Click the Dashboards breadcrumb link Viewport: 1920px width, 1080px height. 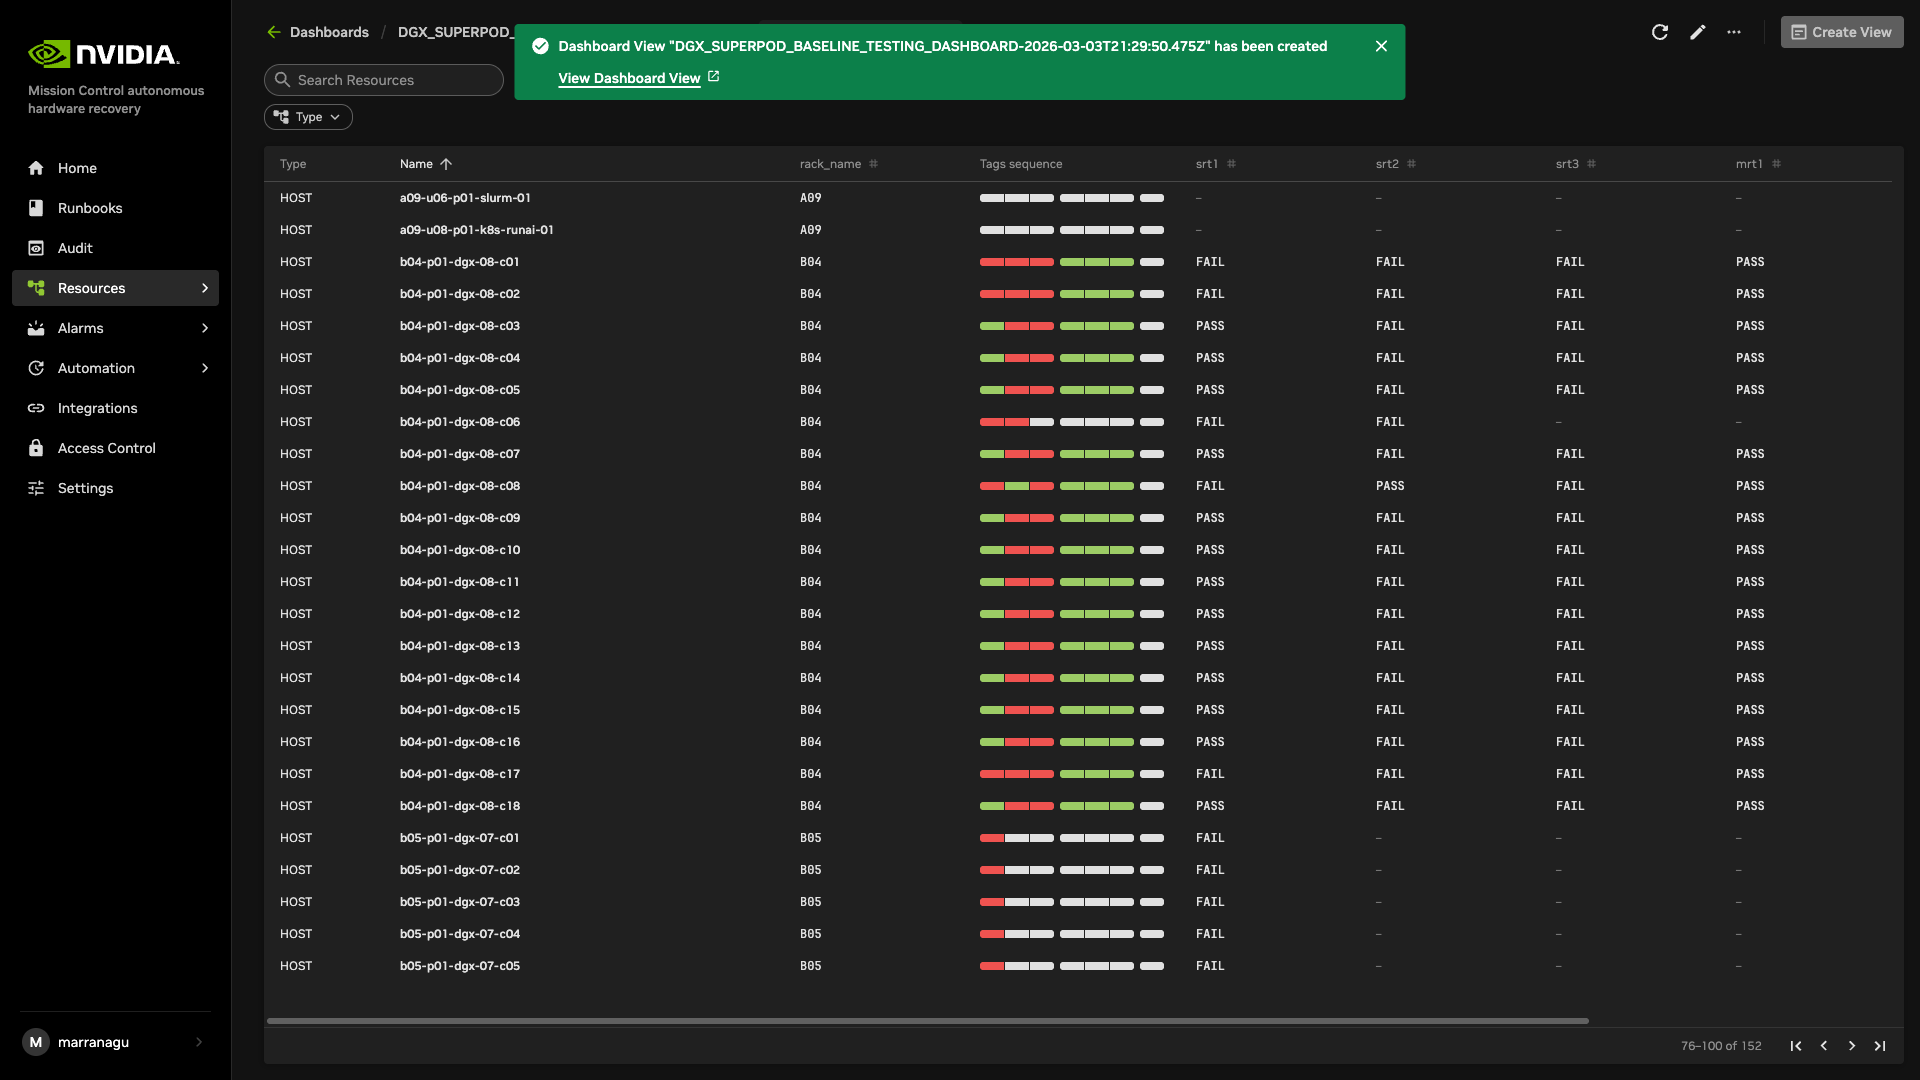point(329,32)
